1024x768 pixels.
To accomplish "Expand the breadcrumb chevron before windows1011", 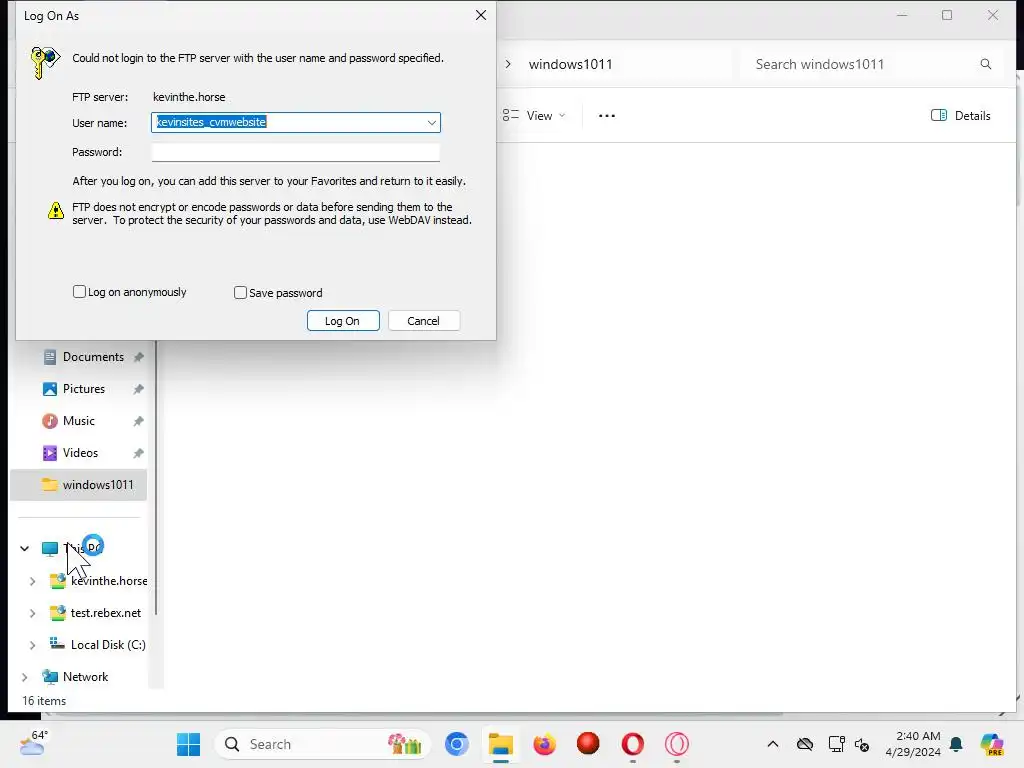I will 508,64.
